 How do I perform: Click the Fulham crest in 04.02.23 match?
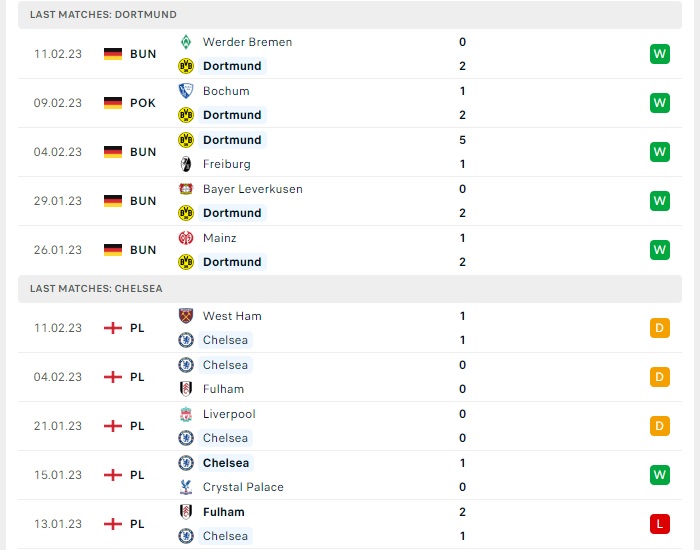(186, 389)
